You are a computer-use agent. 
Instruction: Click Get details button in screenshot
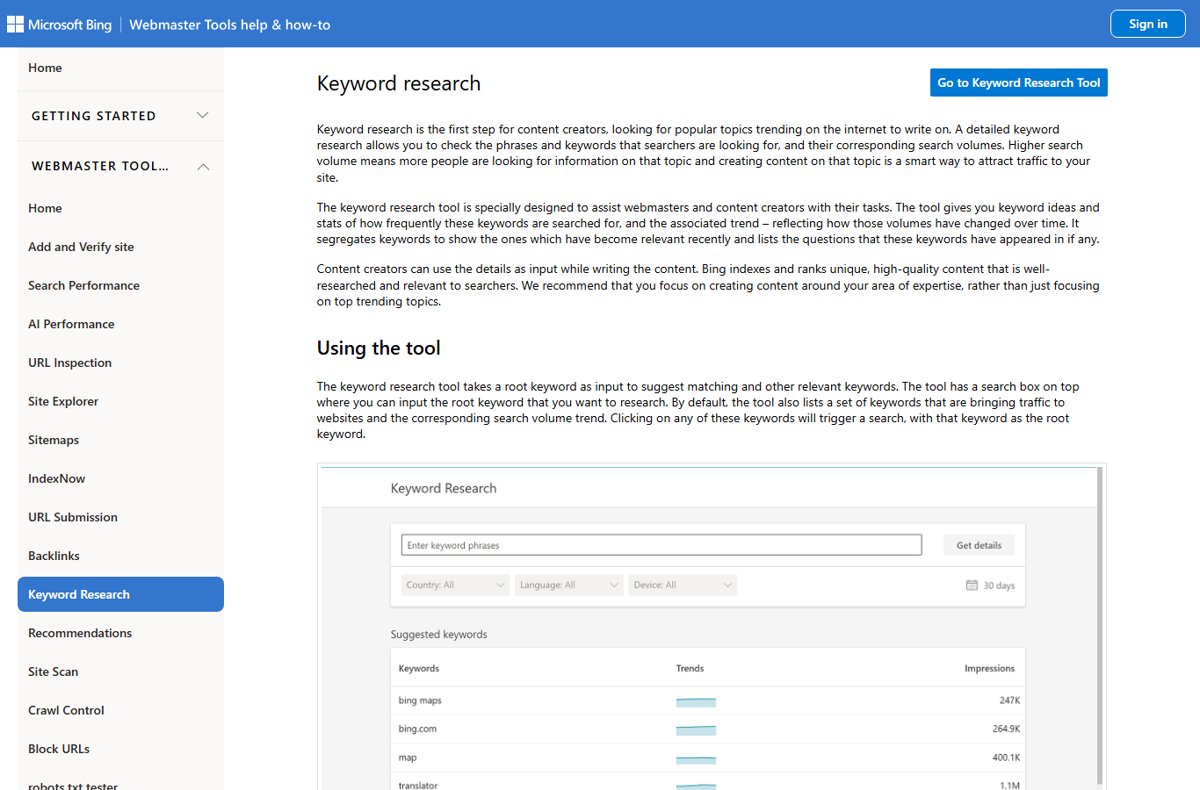(x=979, y=545)
